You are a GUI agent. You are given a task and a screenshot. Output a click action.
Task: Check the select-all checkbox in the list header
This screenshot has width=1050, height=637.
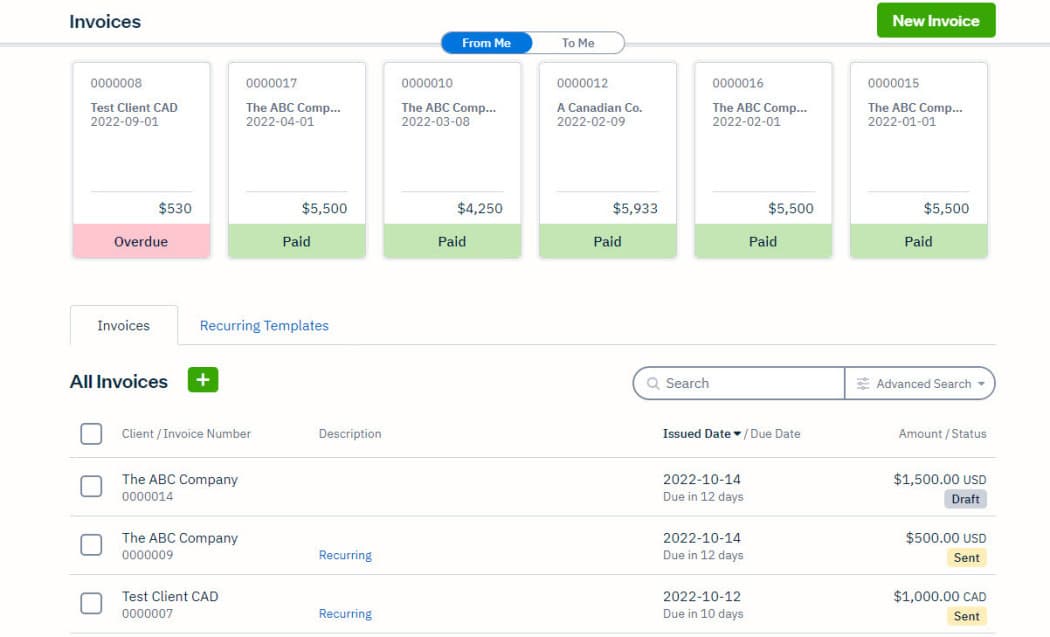tap(91, 433)
